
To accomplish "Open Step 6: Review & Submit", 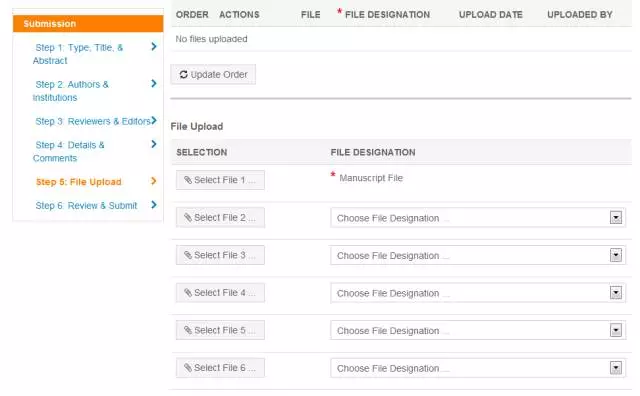I will click(86, 205).
